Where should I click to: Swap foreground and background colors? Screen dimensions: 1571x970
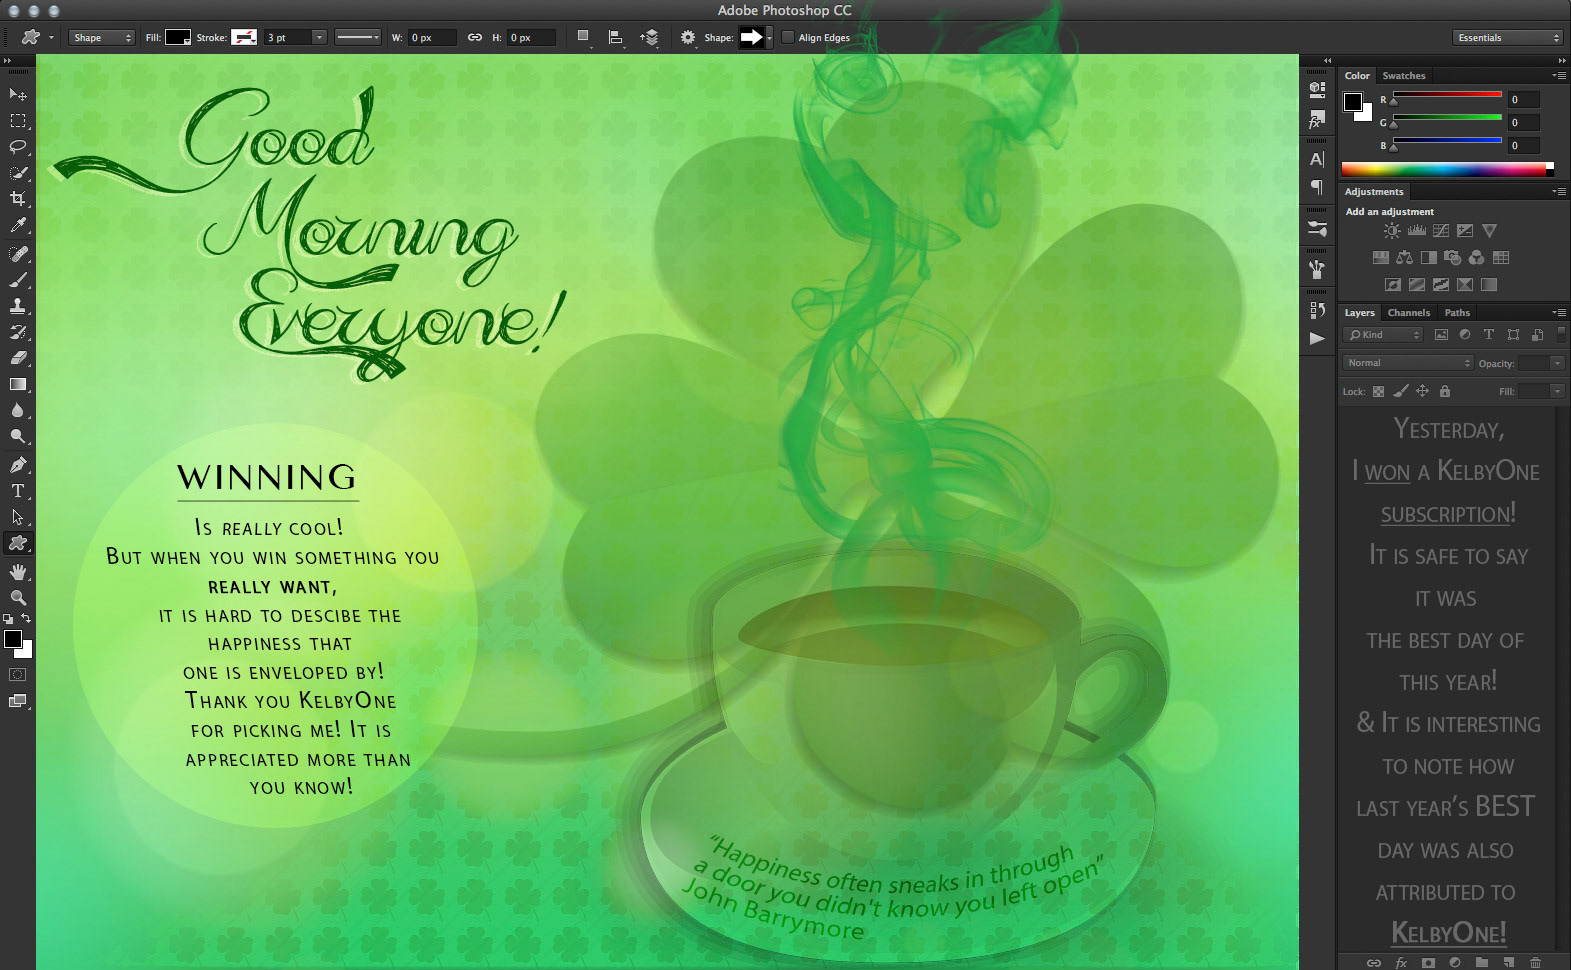27,619
